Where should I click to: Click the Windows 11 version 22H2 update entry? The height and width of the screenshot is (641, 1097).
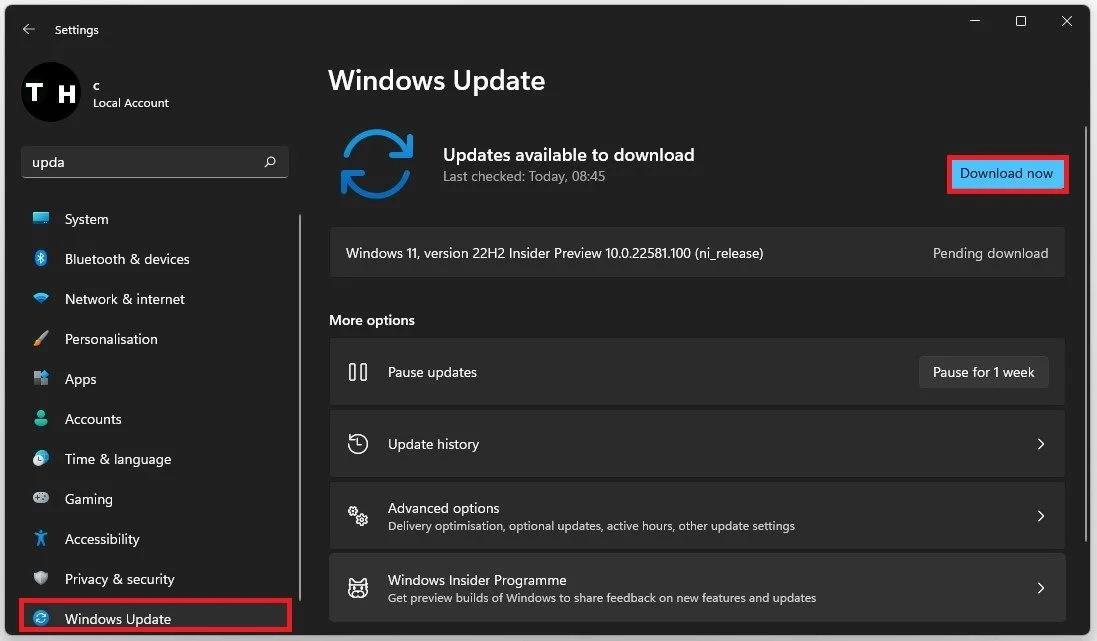coord(697,253)
